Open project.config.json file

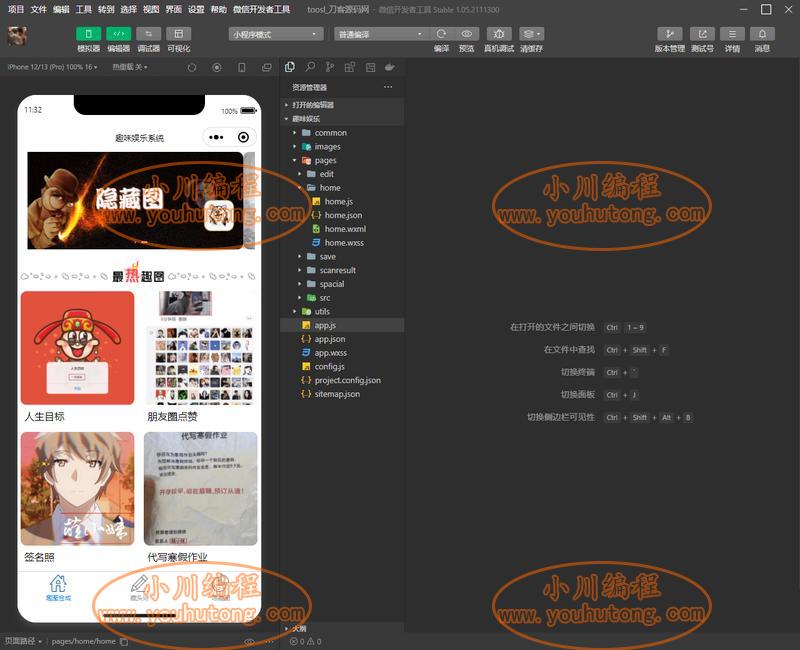(342, 381)
